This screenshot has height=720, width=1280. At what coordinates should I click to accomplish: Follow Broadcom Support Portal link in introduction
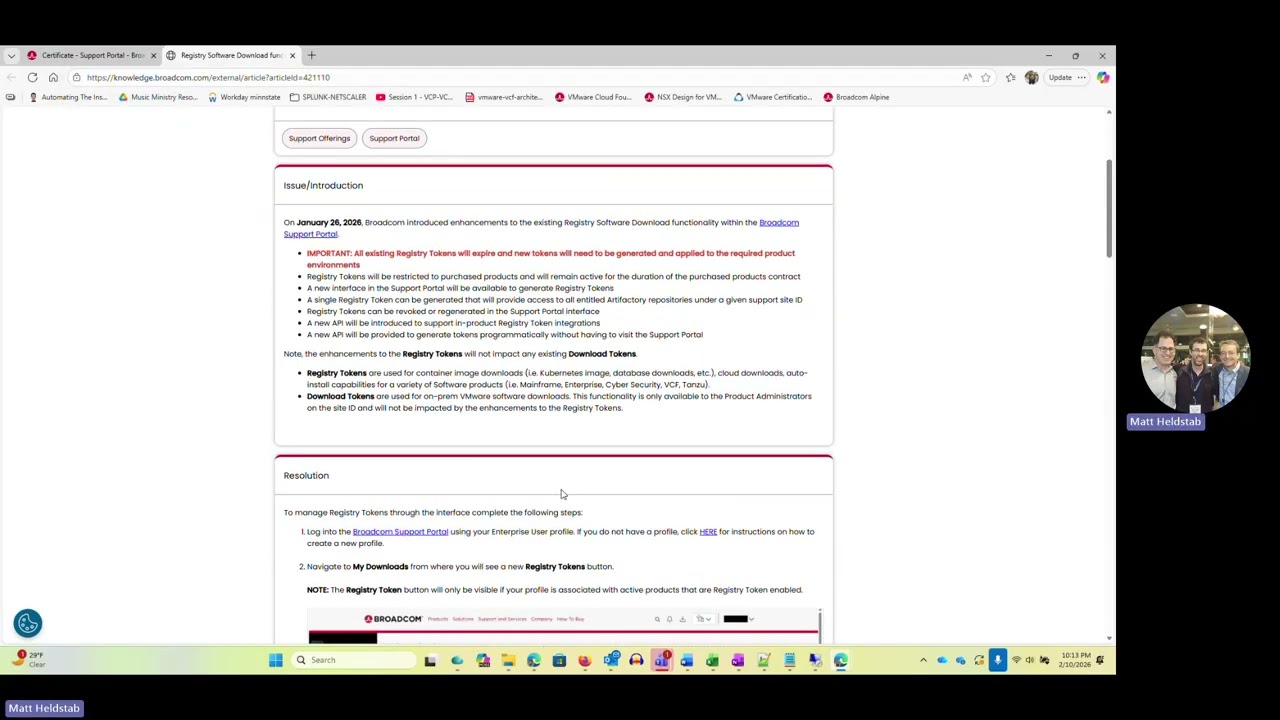(x=541, y=228)
